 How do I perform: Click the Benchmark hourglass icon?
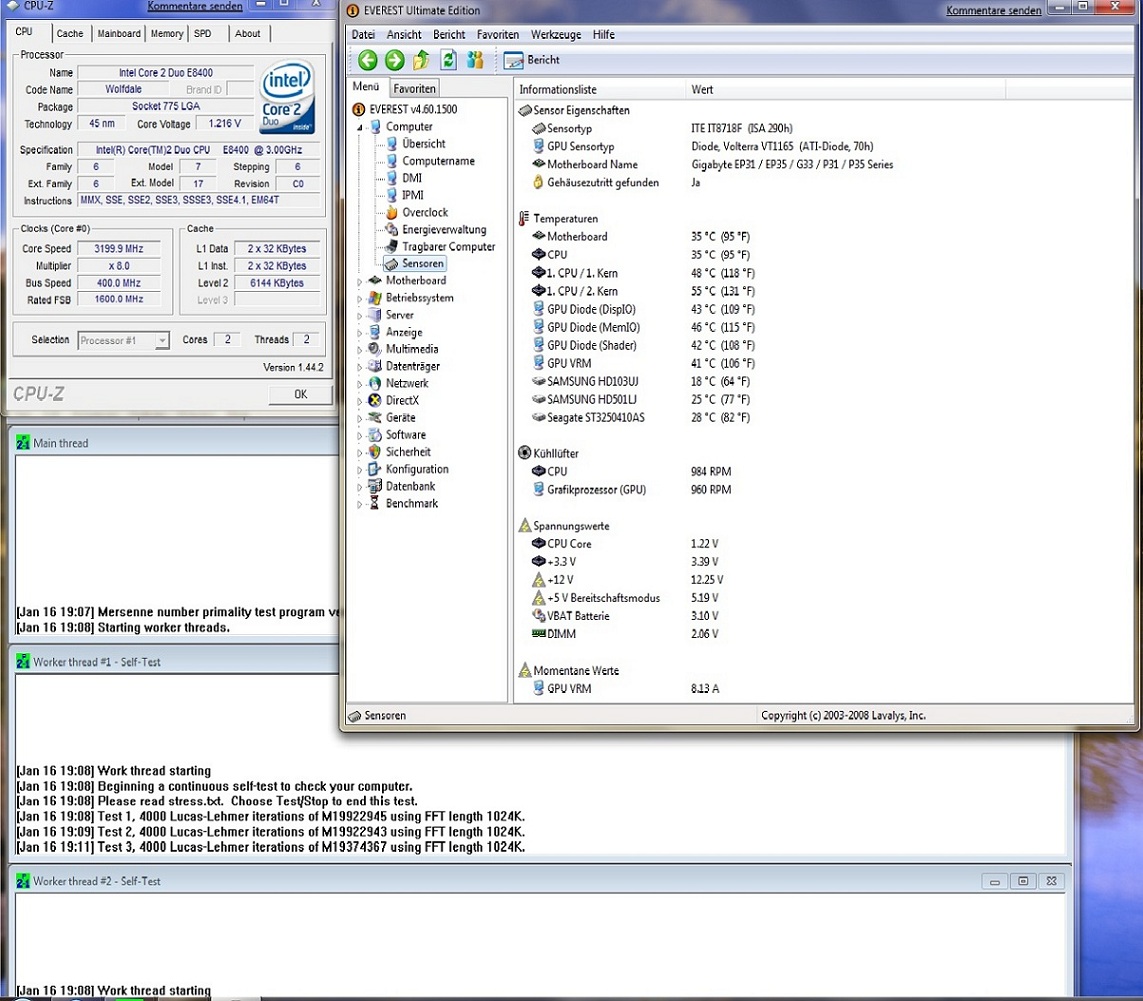pyautogui.click(x=375, y=503)
